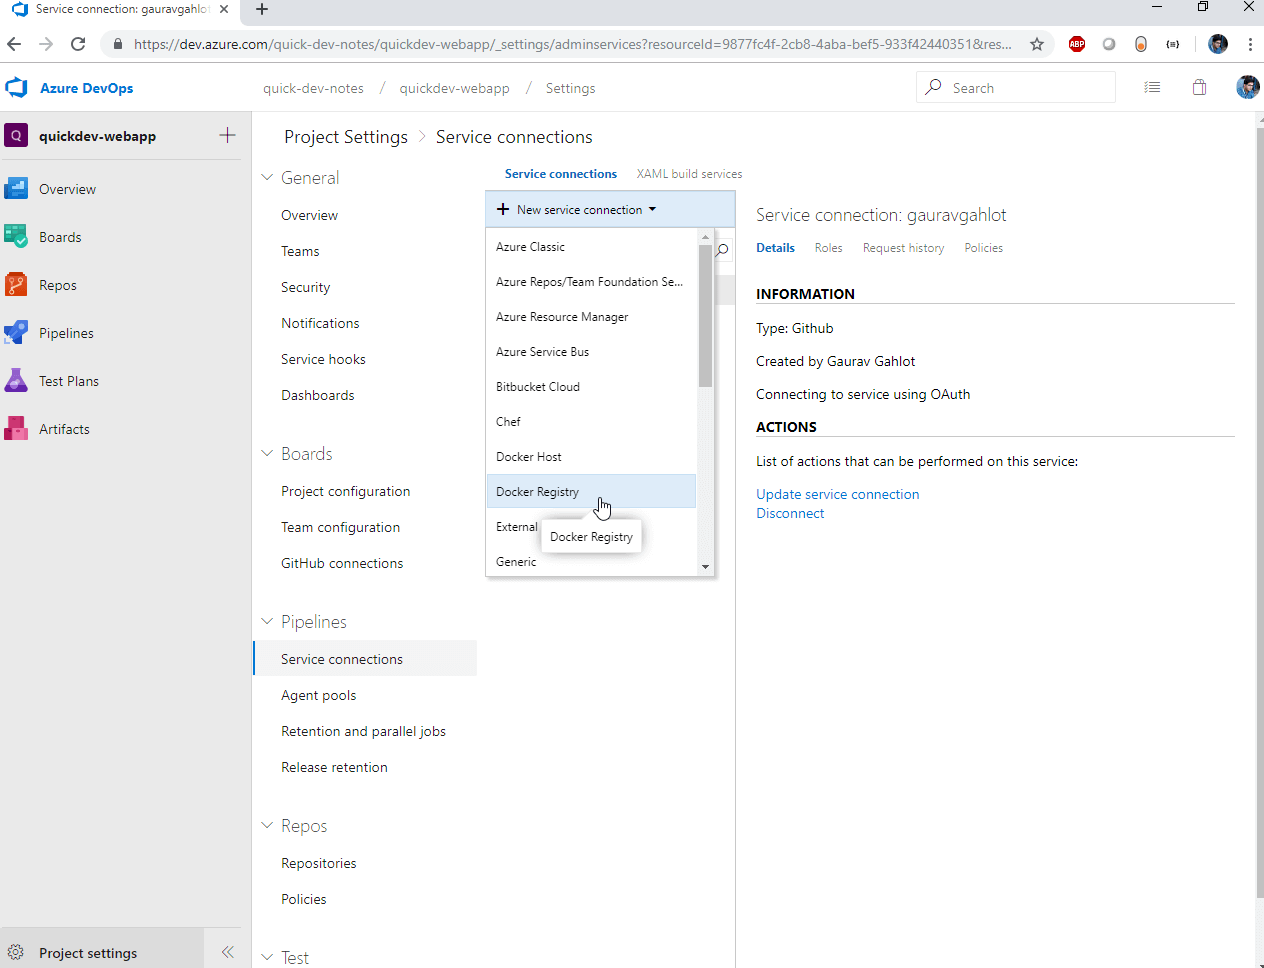Collapse the General settings section

coord(267,177)
